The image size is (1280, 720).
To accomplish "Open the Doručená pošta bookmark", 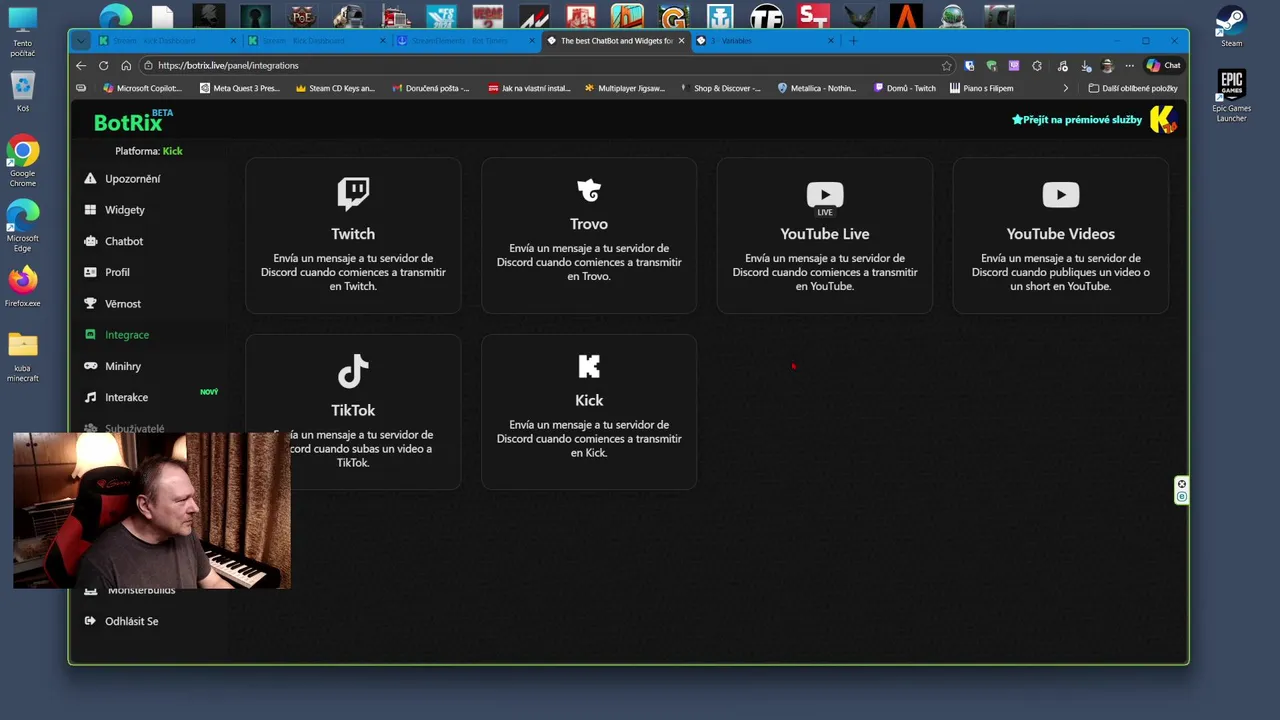I will click(431, 88).
